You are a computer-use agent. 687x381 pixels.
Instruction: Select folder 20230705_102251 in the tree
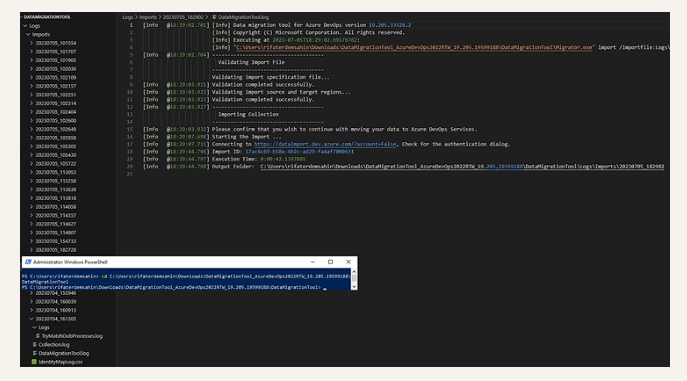click(56, 95)
